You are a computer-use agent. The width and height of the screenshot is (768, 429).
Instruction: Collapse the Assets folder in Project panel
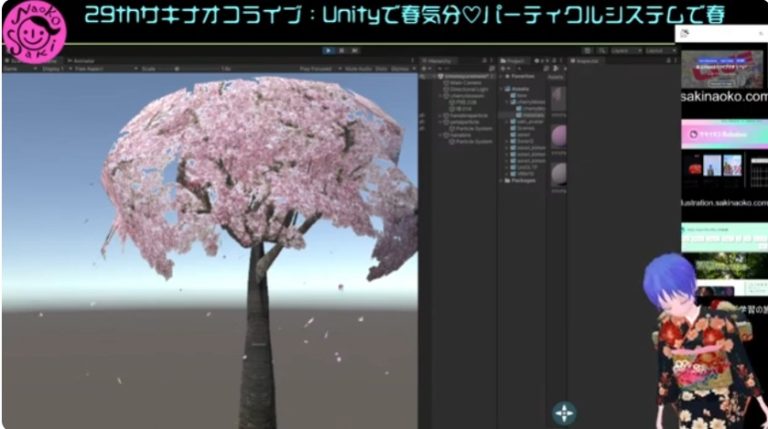coord(502,89)
